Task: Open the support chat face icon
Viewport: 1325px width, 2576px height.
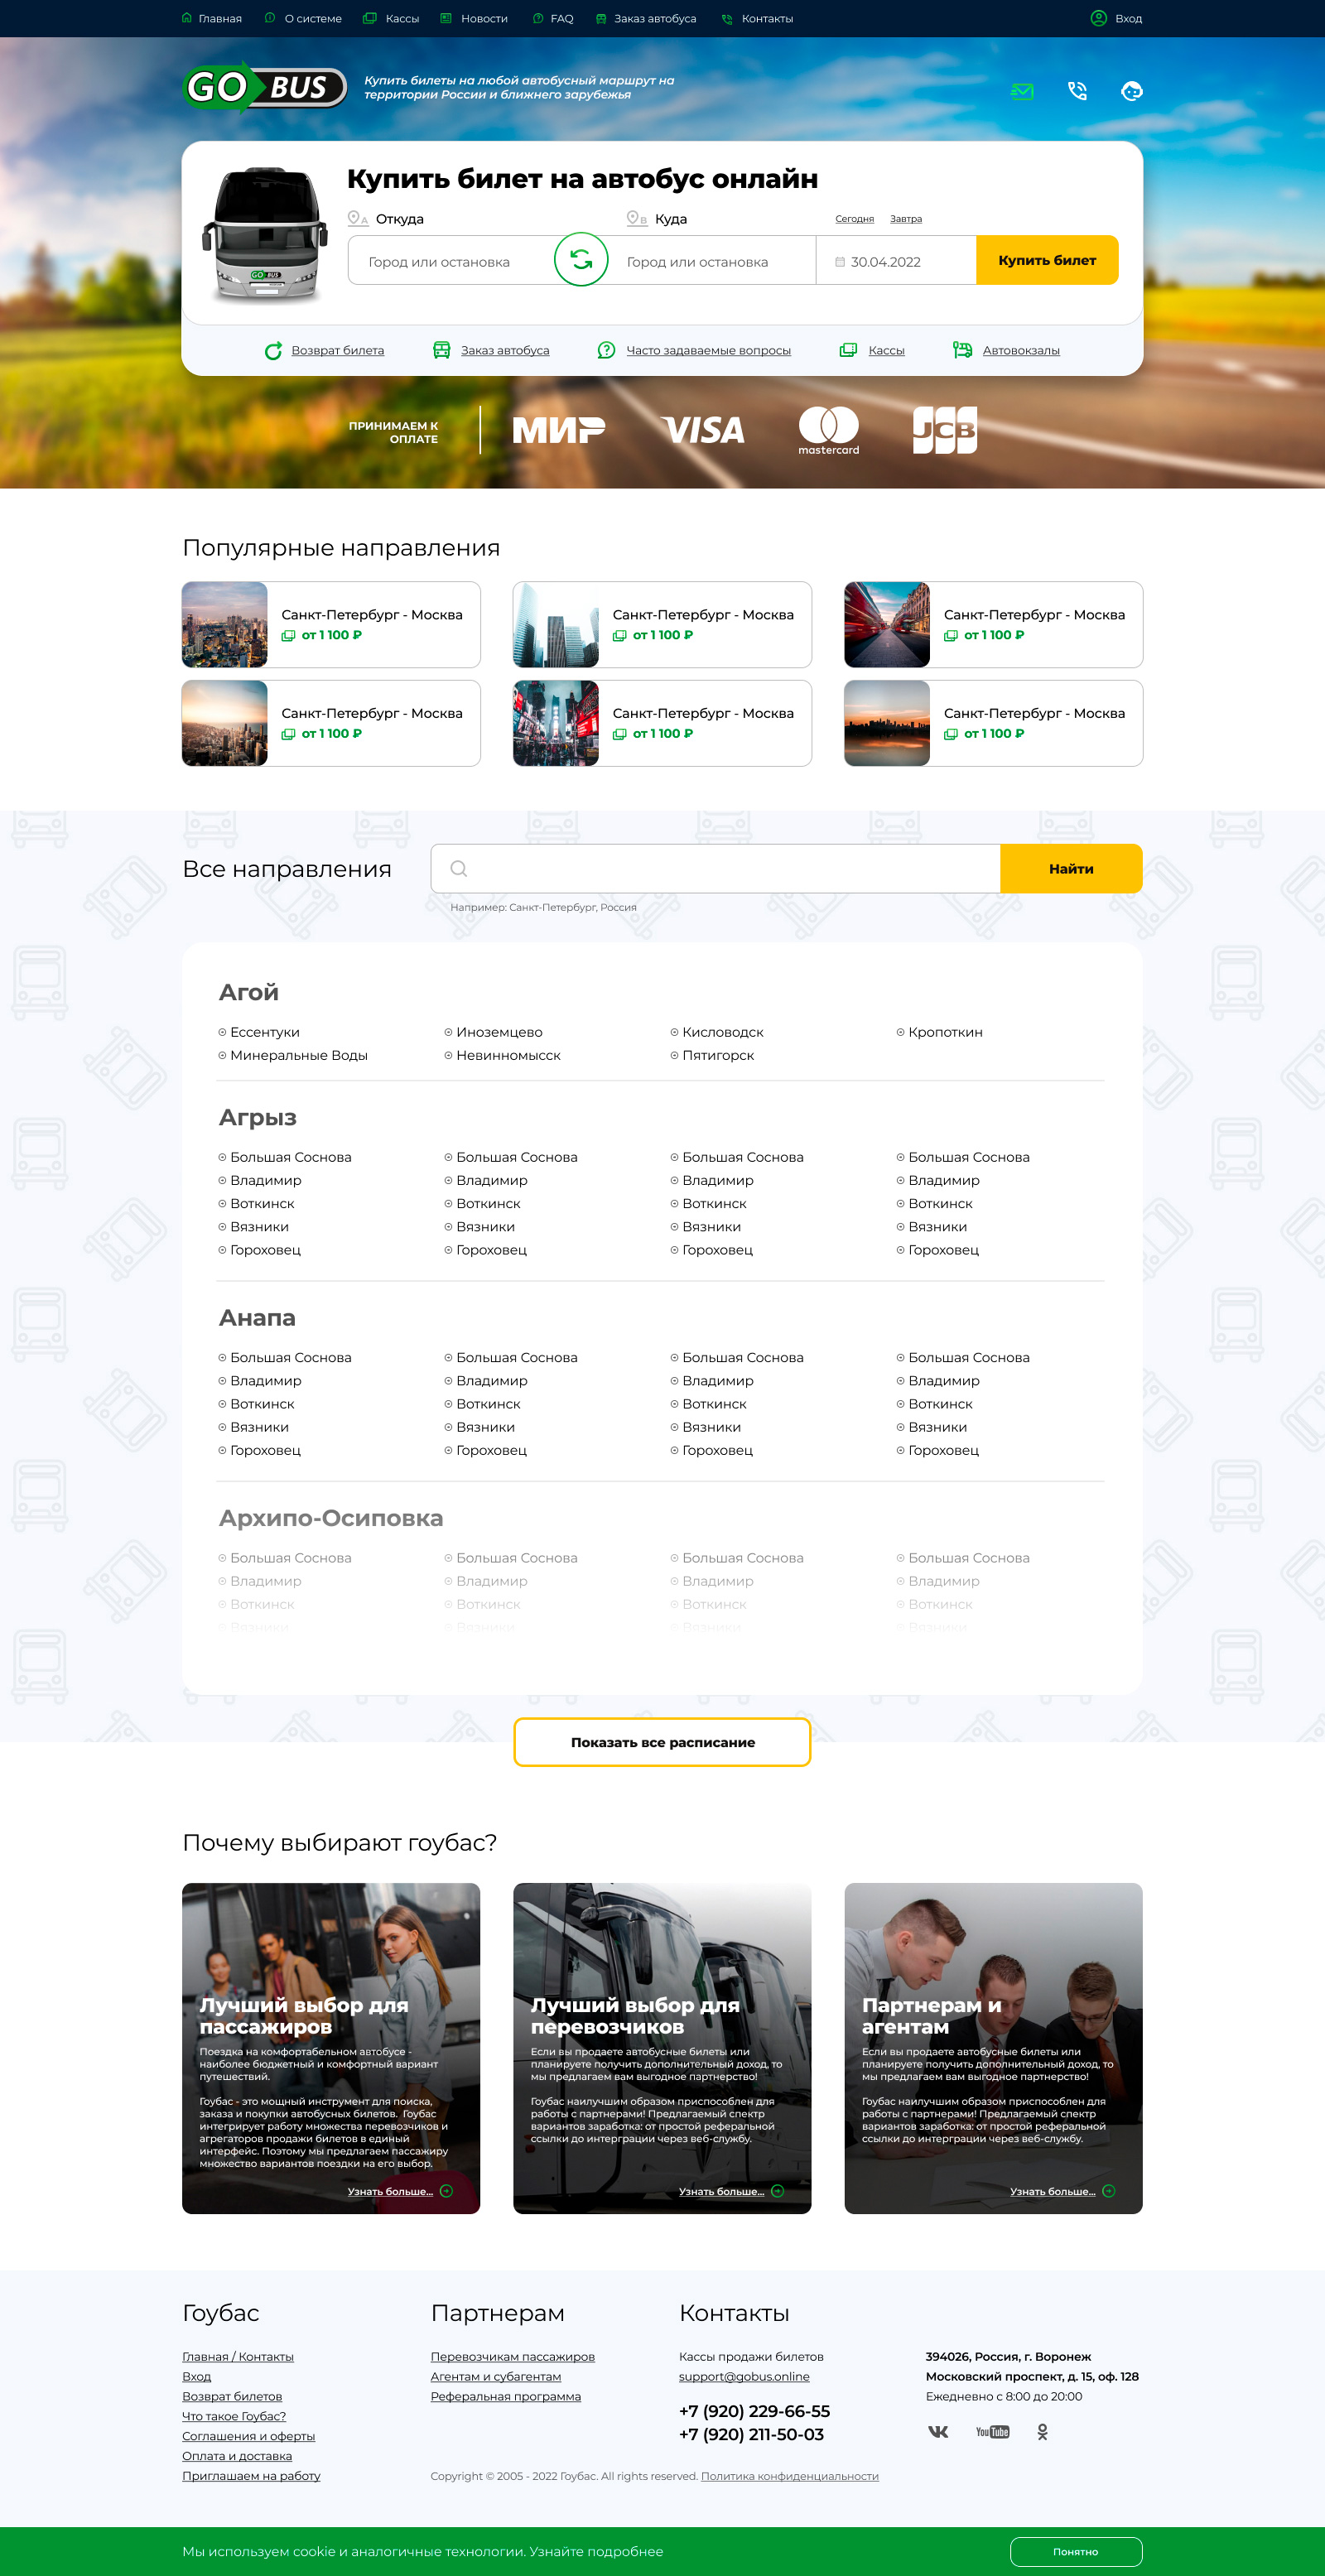Action: coord(1132,91)
